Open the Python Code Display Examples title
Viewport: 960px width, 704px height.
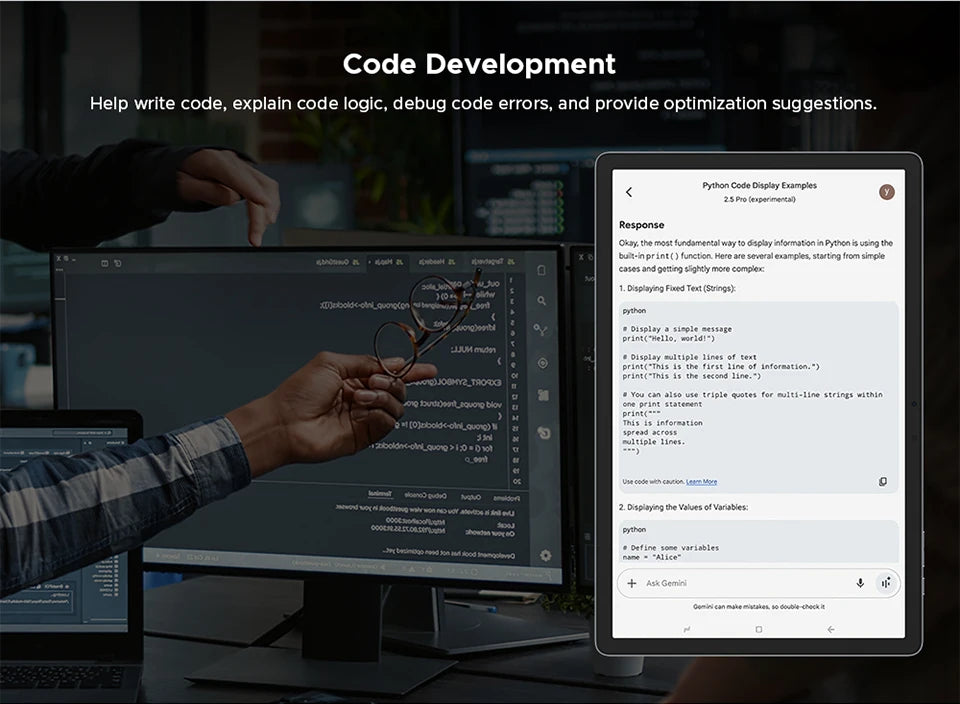click(x=759, y=185)
